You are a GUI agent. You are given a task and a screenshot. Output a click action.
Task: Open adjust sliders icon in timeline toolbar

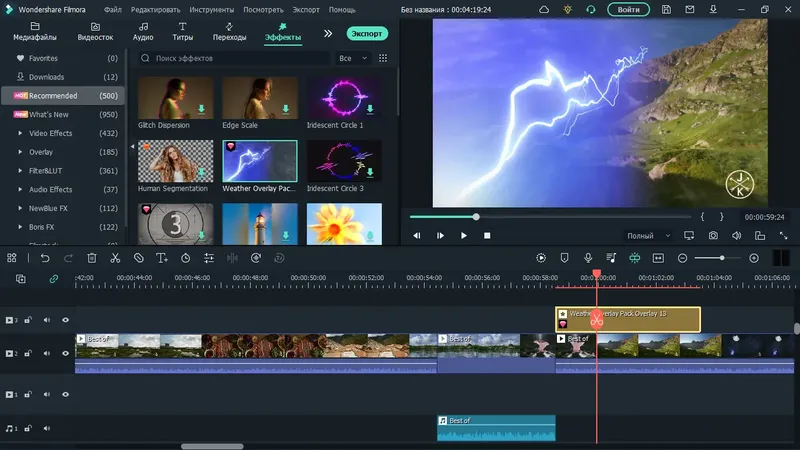[x=209, y=258]
